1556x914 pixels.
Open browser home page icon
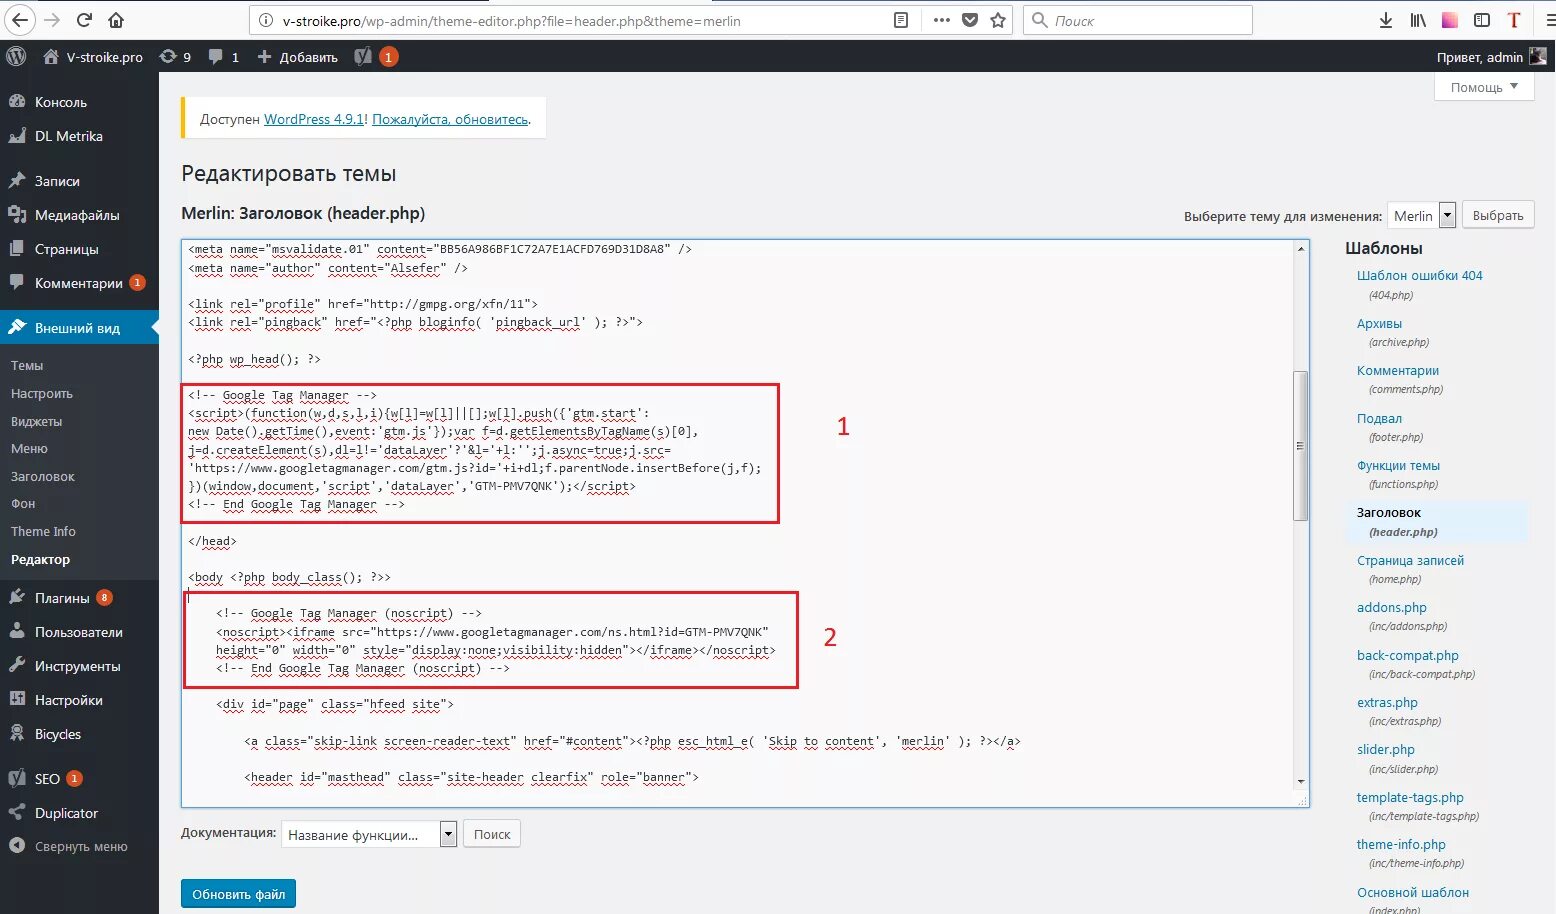click(116, 20)
